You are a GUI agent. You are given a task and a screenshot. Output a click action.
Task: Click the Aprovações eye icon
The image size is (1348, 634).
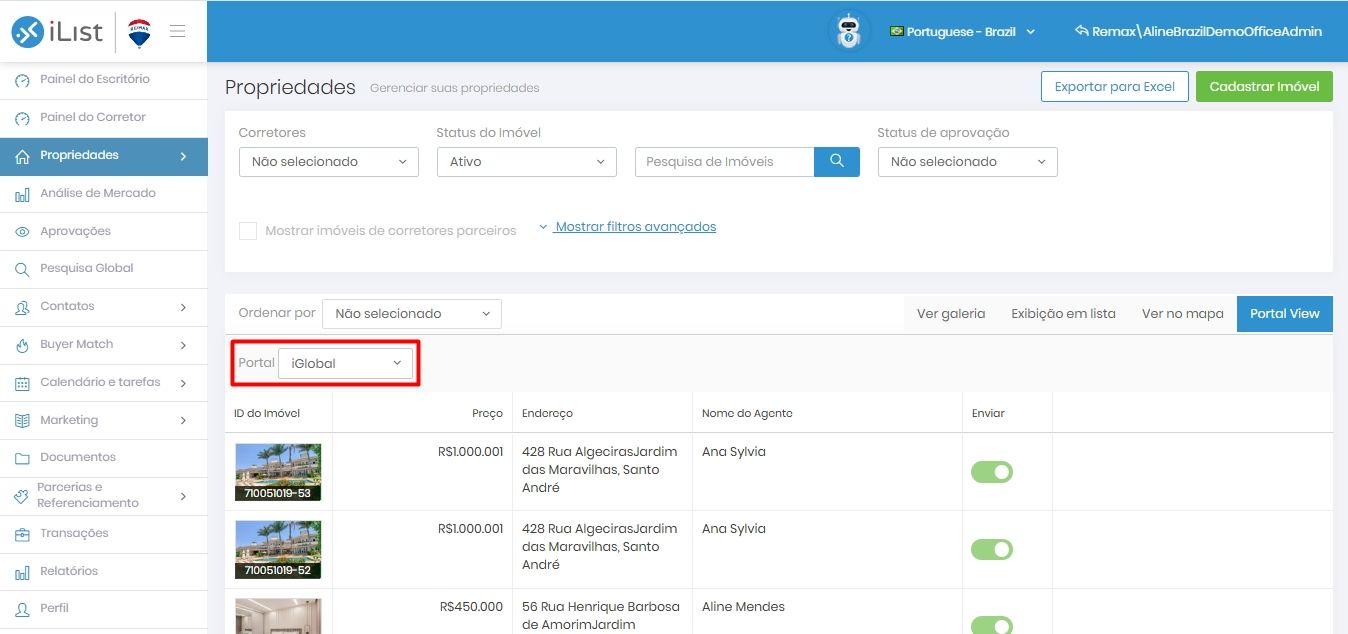22,231
